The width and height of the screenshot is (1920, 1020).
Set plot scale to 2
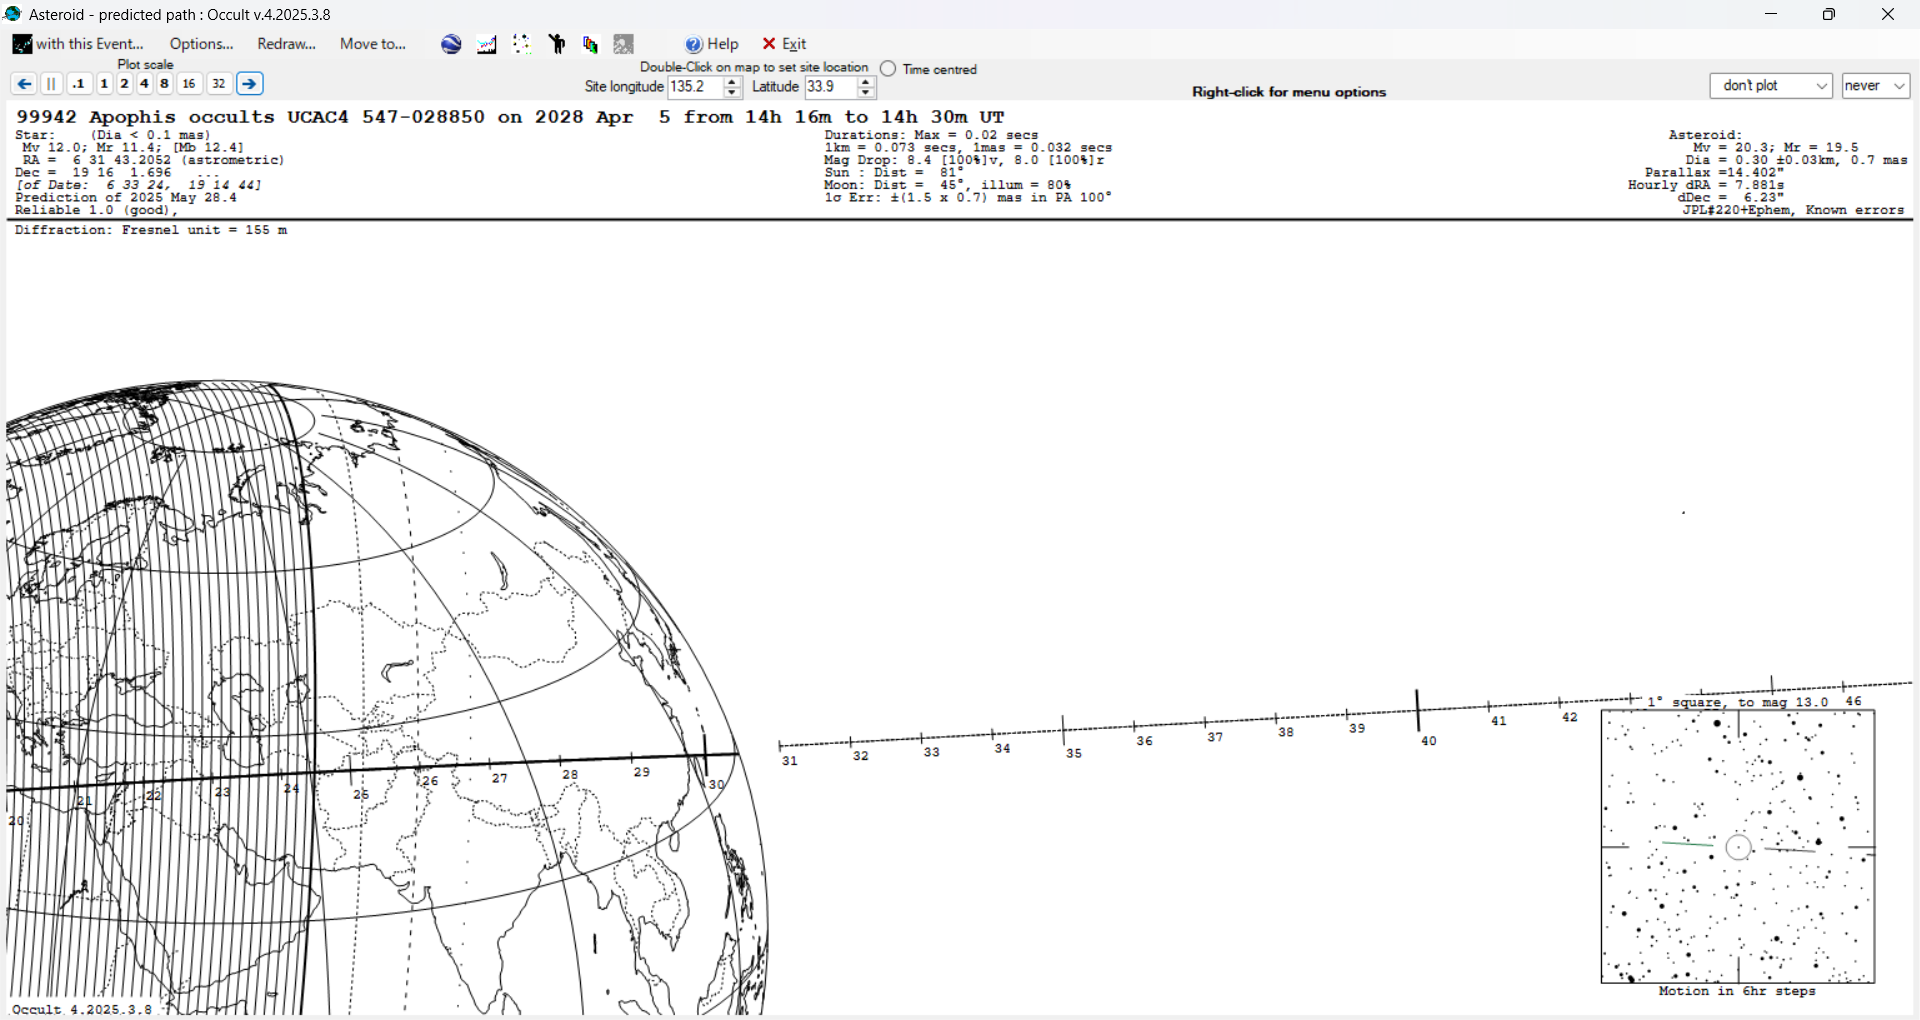coord(124,84)
